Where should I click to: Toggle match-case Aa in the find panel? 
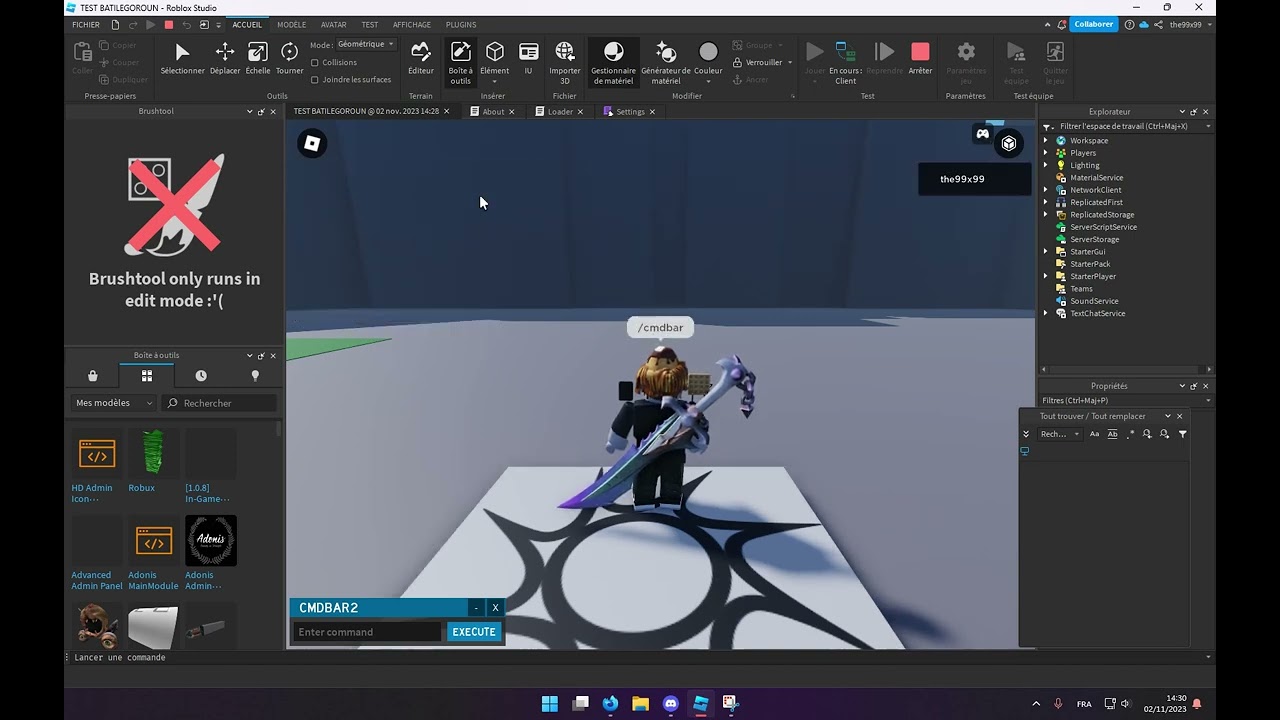[1094, 434]
